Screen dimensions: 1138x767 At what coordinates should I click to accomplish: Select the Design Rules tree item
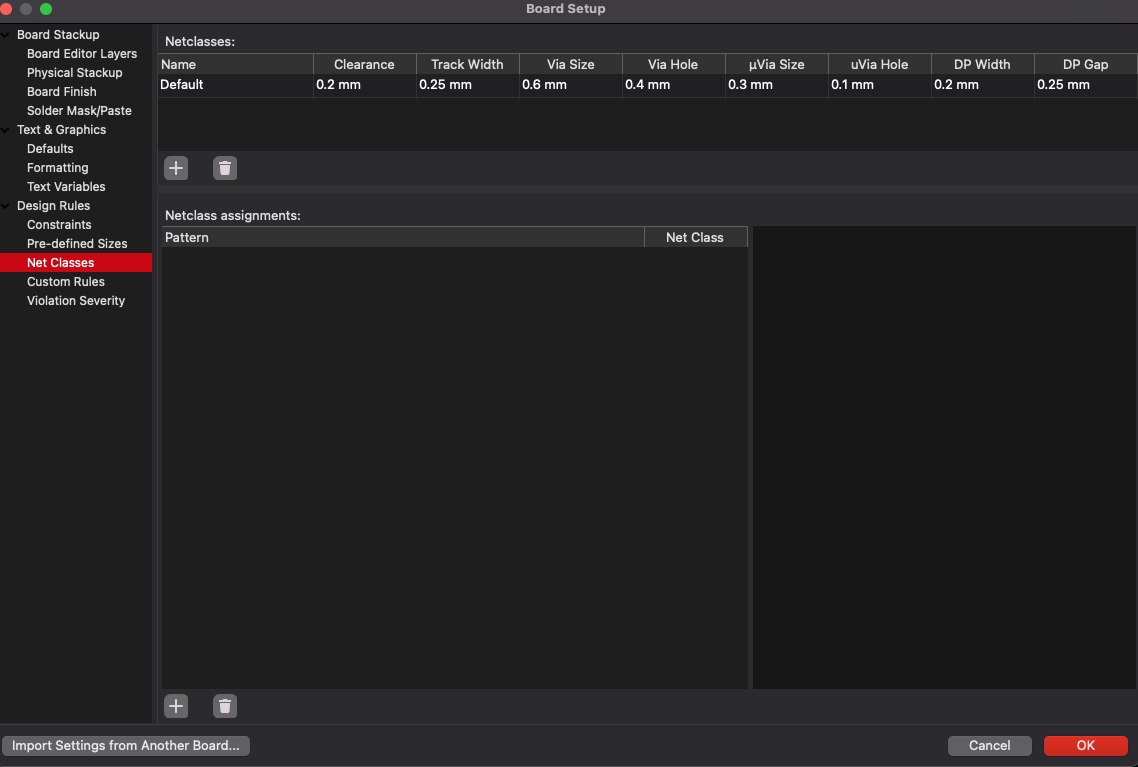click(54, 206)
